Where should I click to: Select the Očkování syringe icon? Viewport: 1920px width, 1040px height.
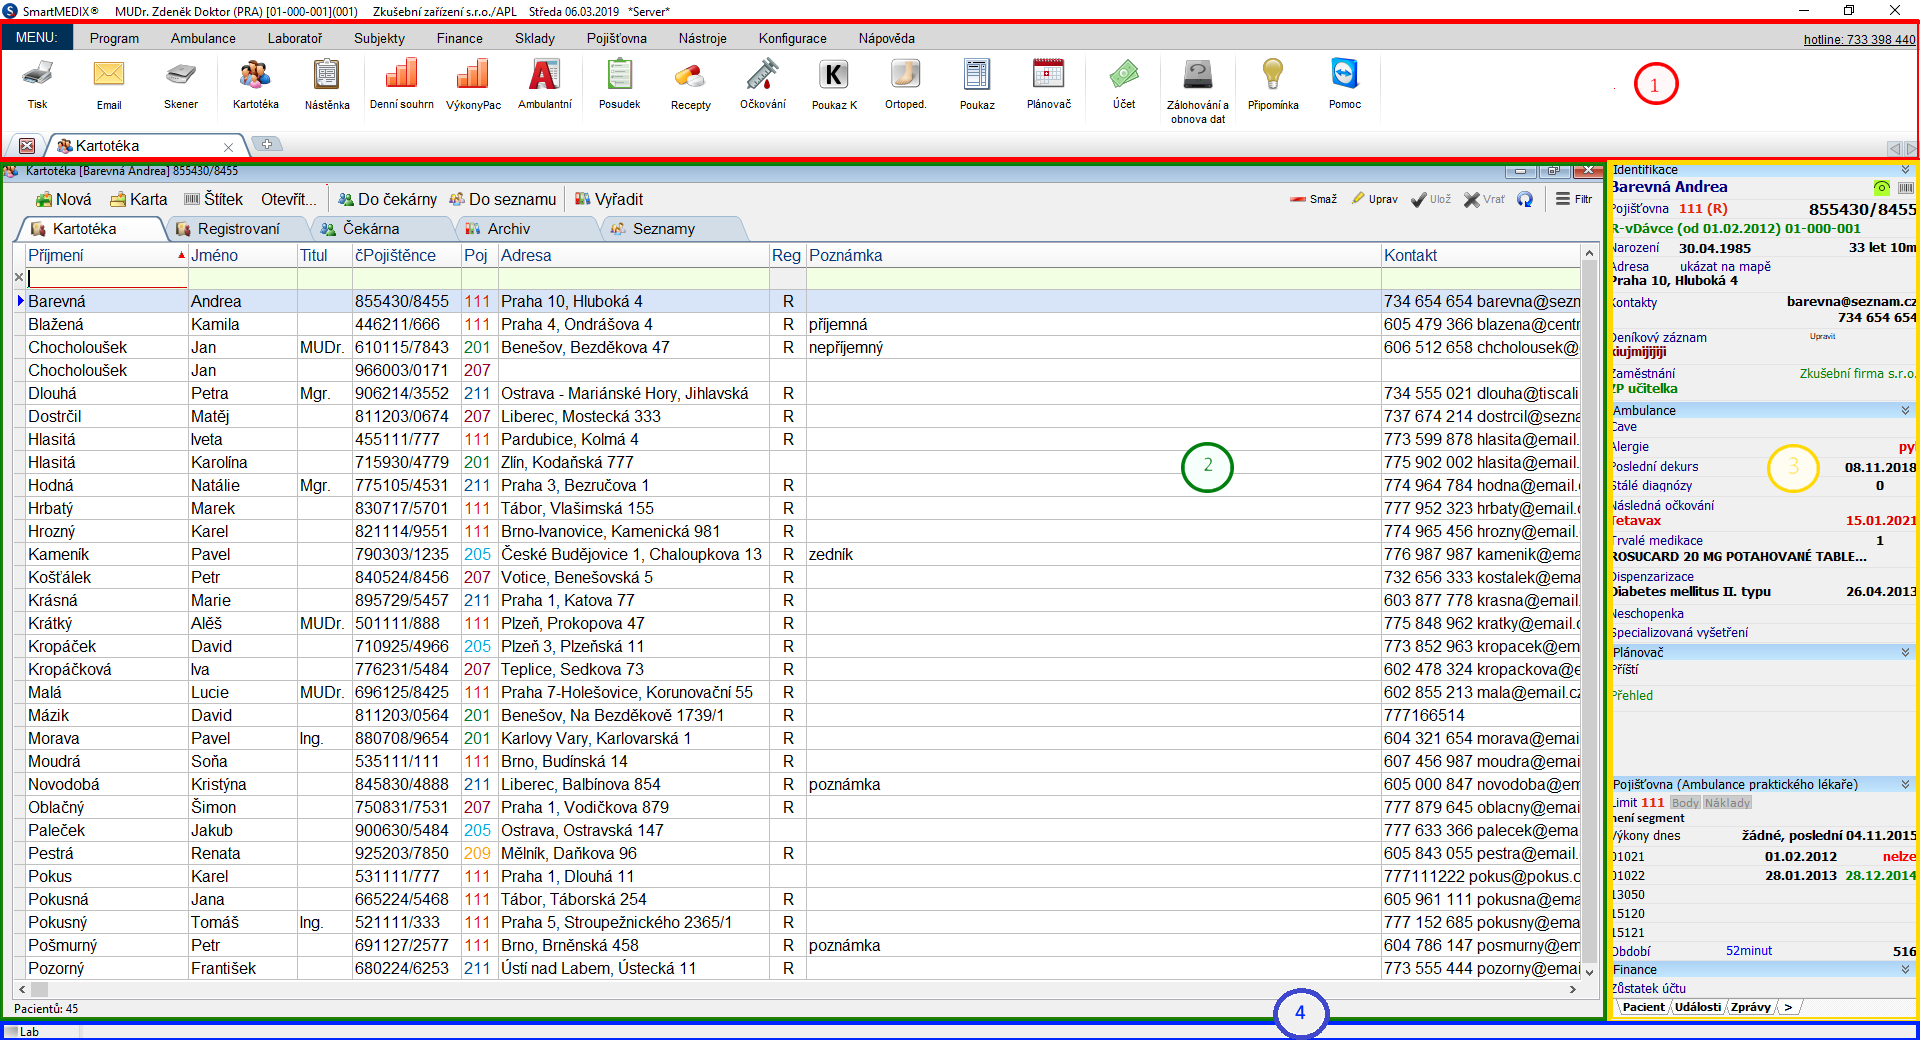[x=762, y=76]
